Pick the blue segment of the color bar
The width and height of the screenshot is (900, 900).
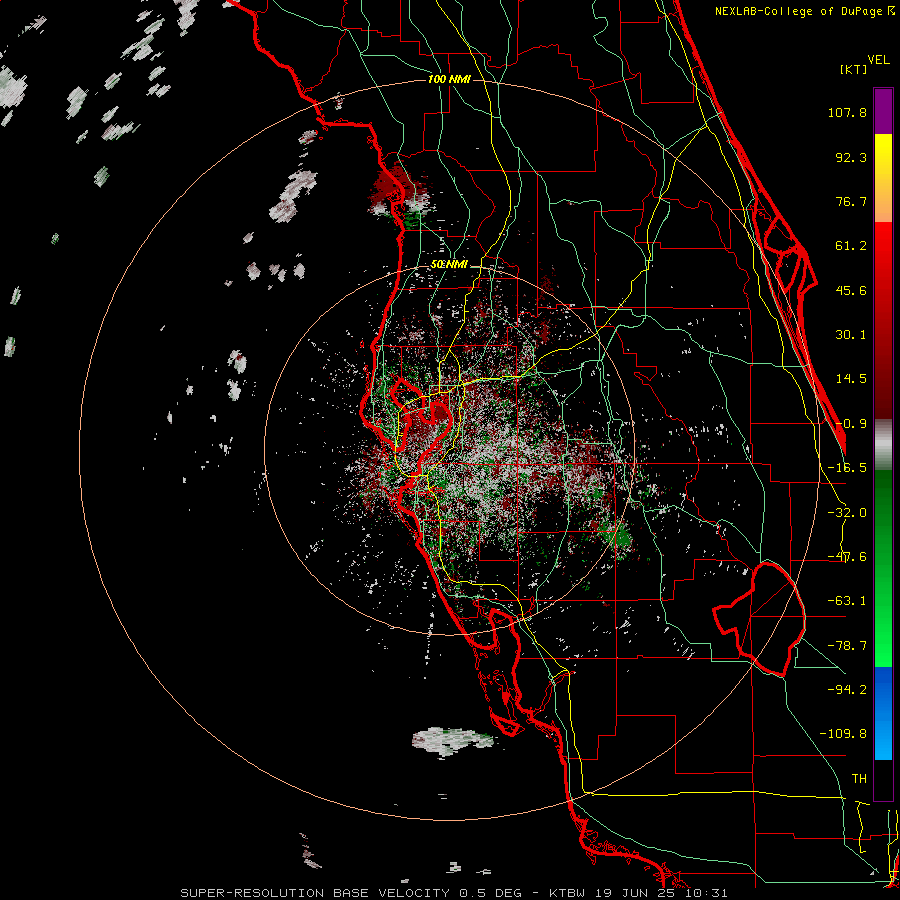[x=883, y=713]
